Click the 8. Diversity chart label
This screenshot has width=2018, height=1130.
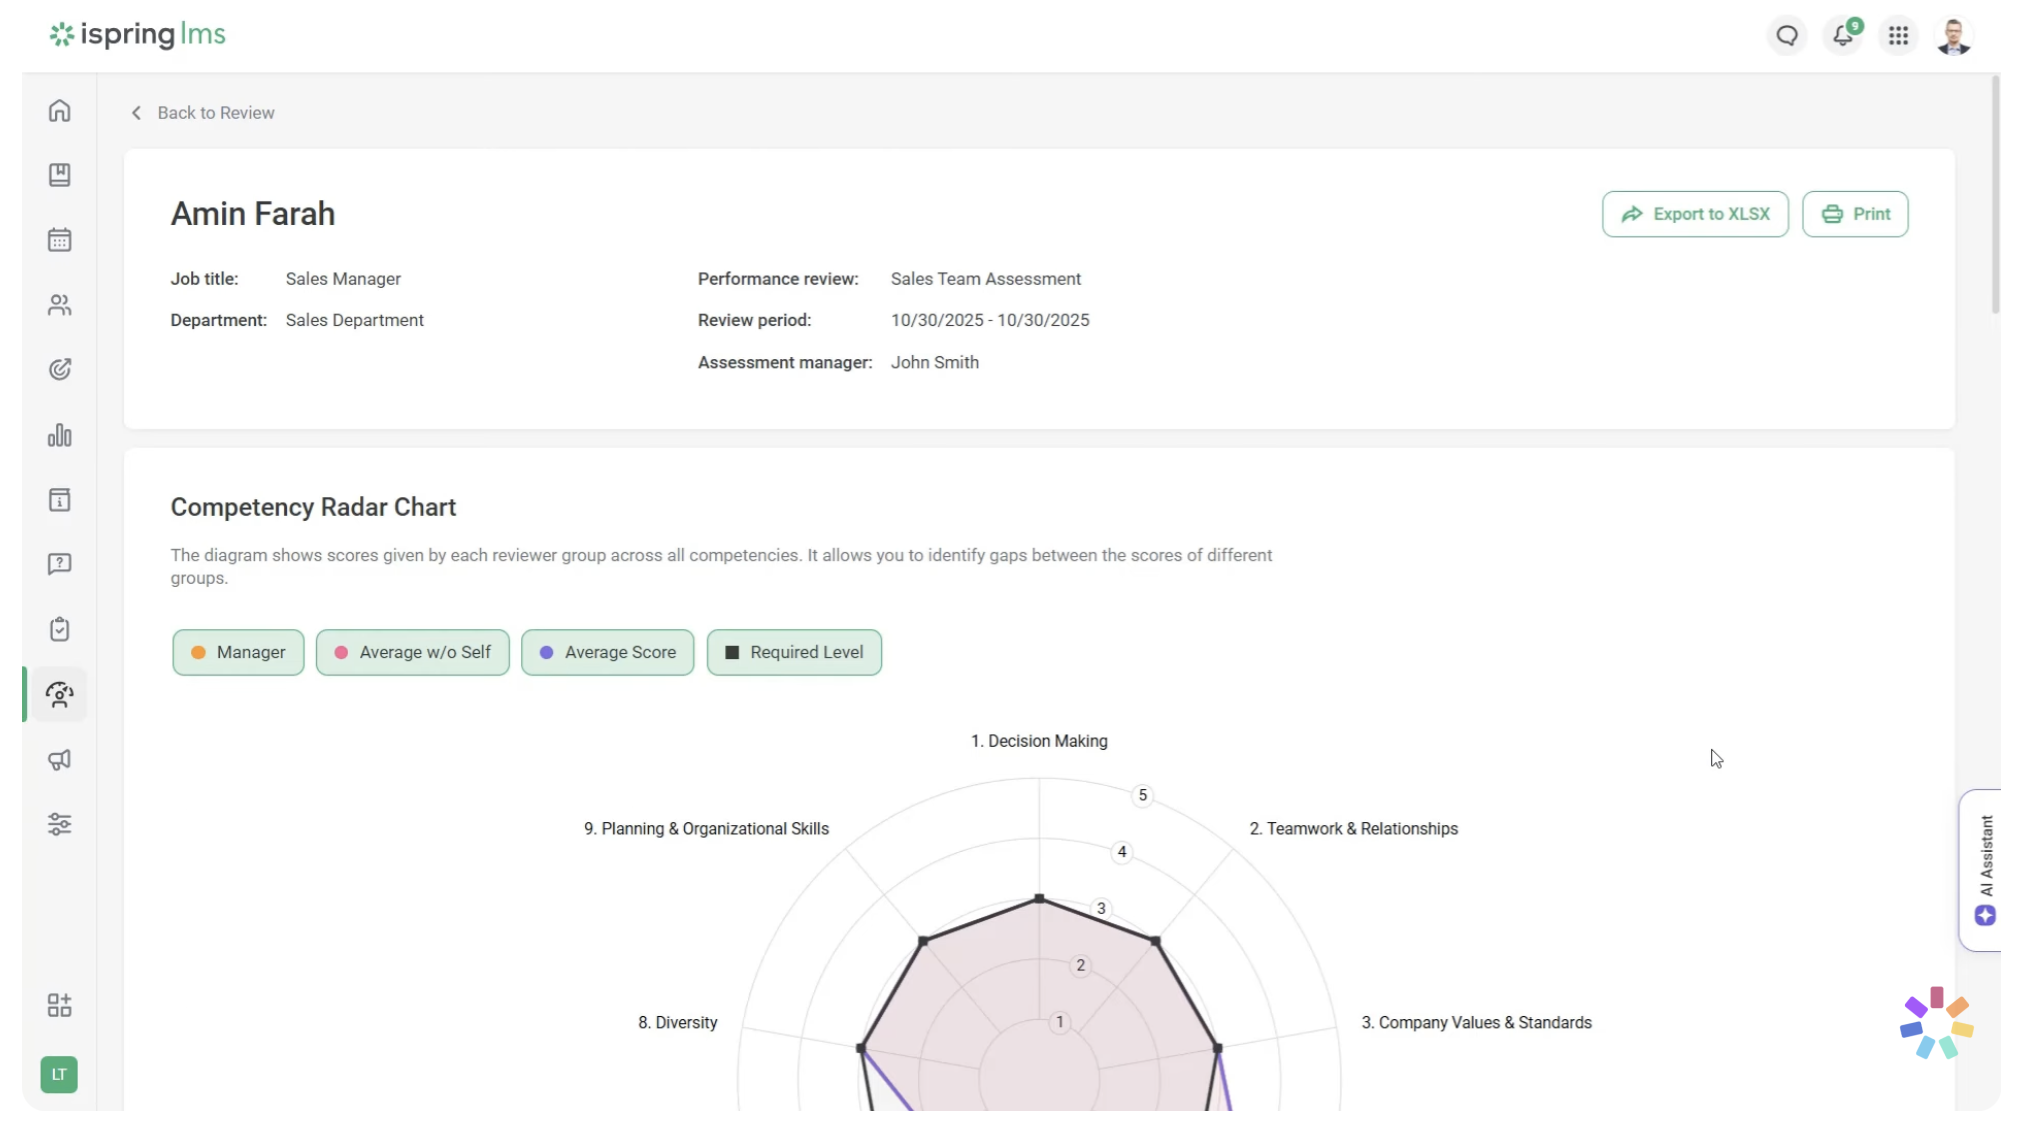click(x=677, y=1023)
